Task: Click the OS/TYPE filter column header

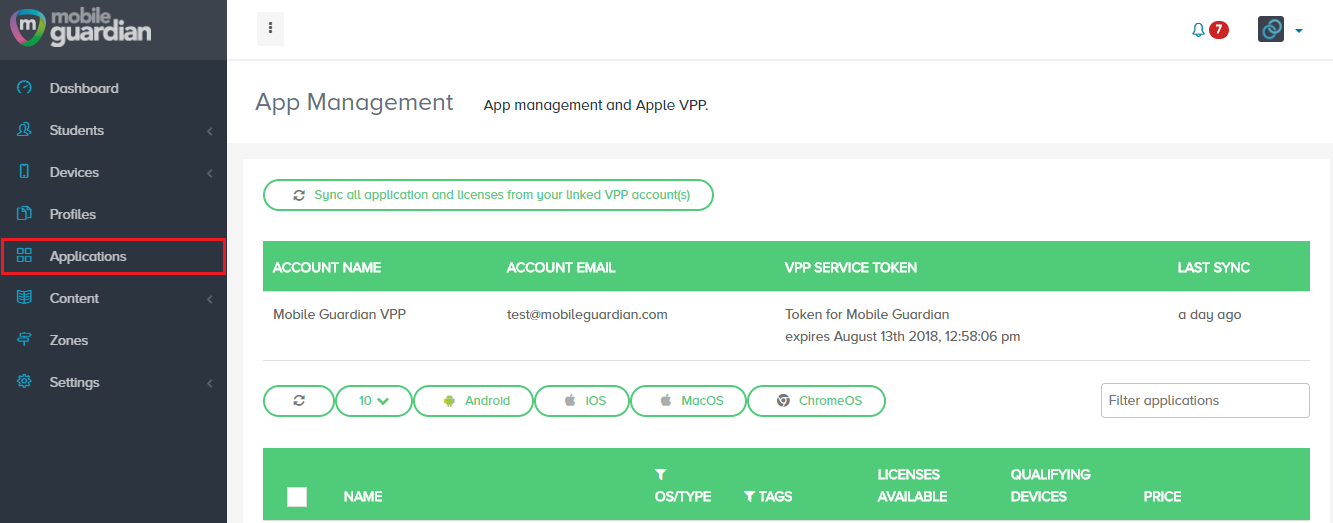Action: 683,485
